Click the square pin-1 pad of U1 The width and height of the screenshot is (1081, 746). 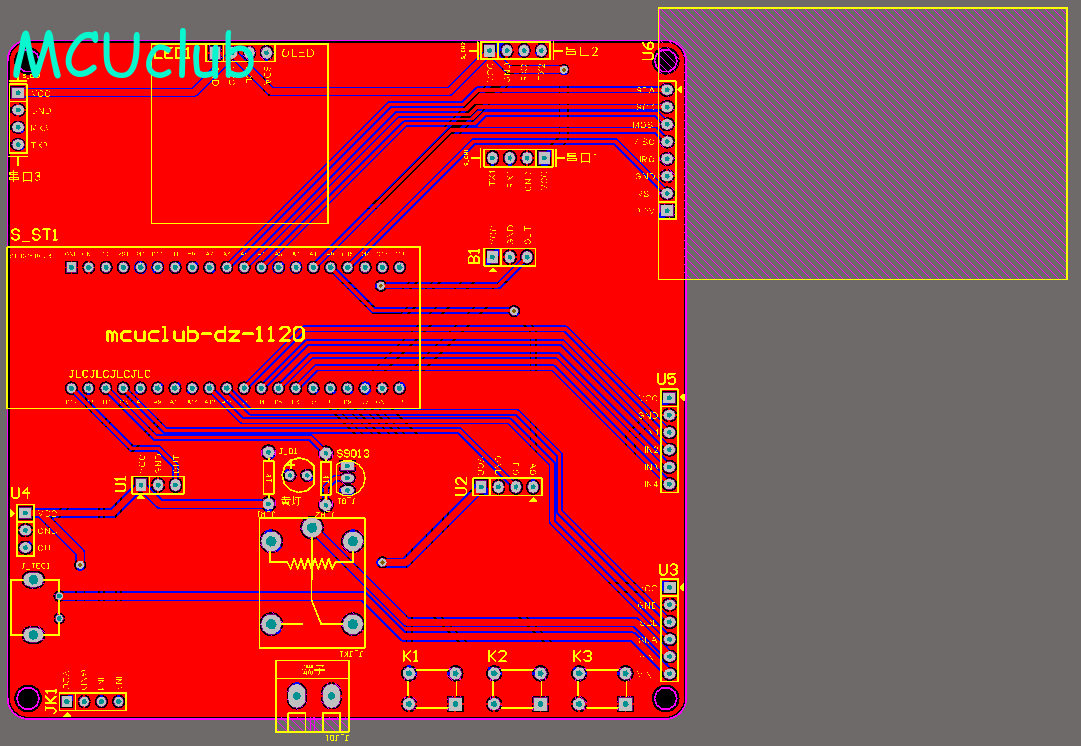(x=141, y=485)
